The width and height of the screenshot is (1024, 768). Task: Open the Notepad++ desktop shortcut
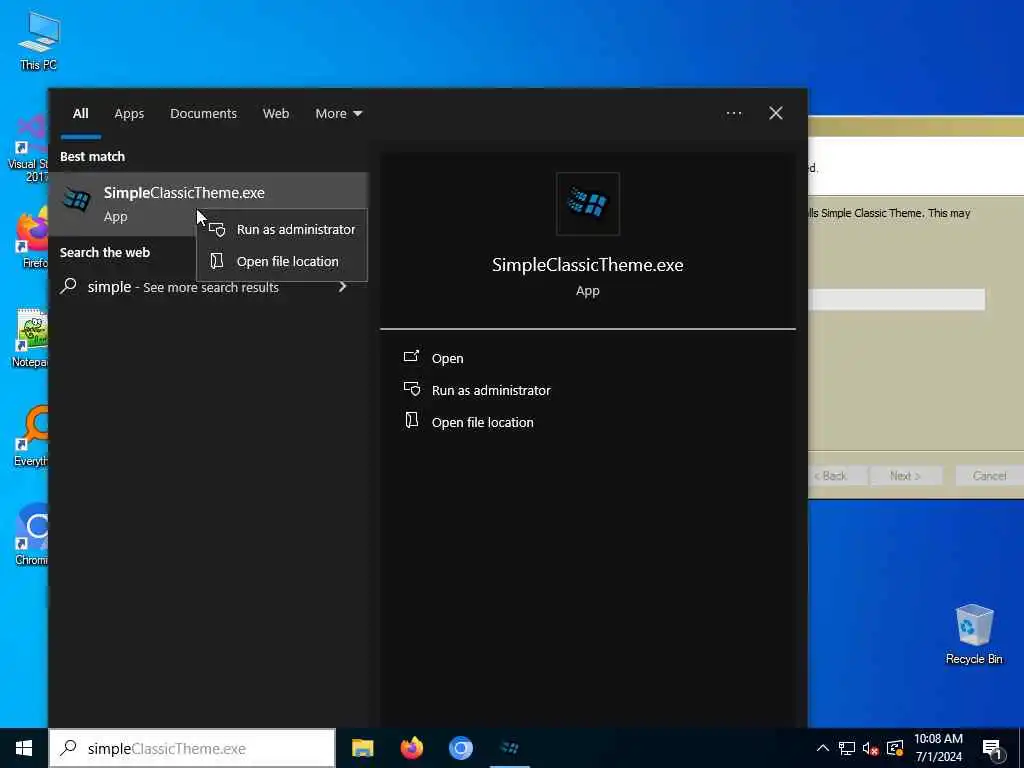[31, 338]
